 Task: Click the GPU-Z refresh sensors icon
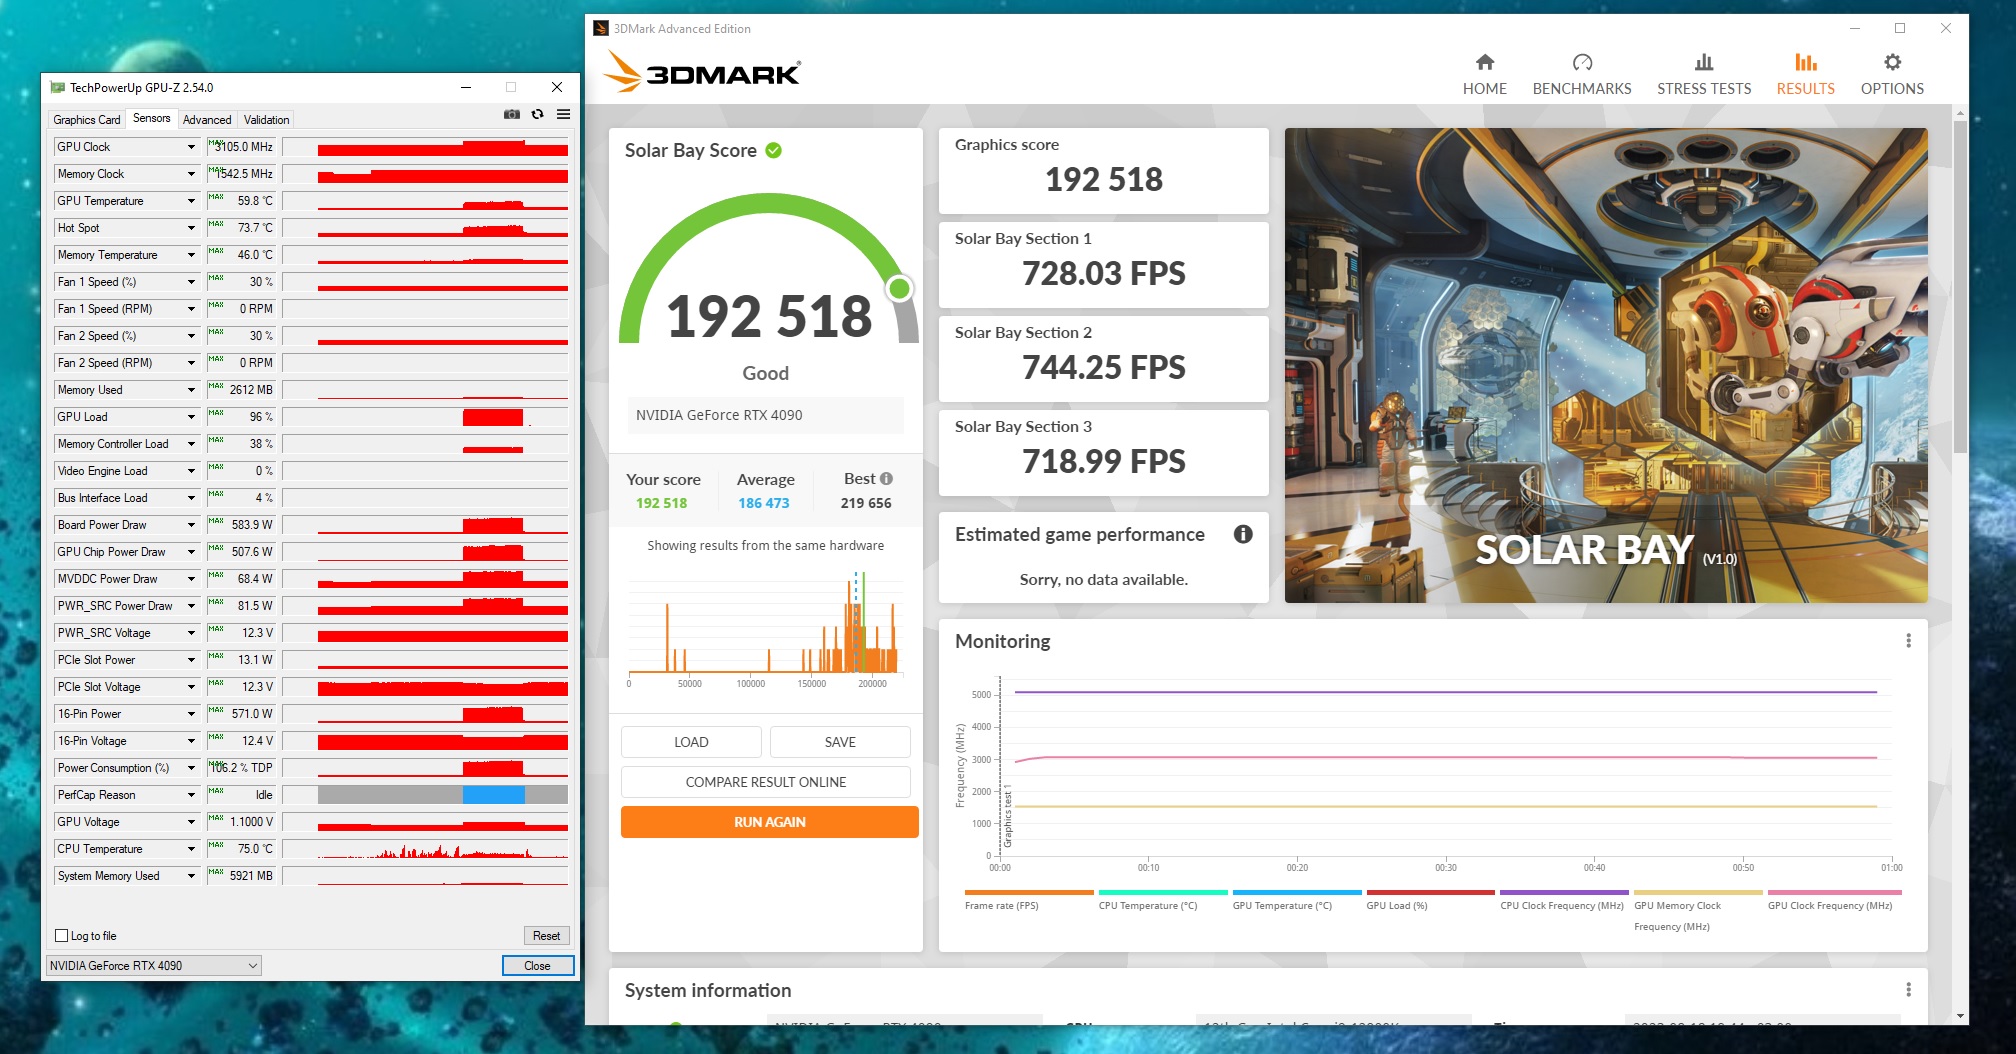coord(538,114)
